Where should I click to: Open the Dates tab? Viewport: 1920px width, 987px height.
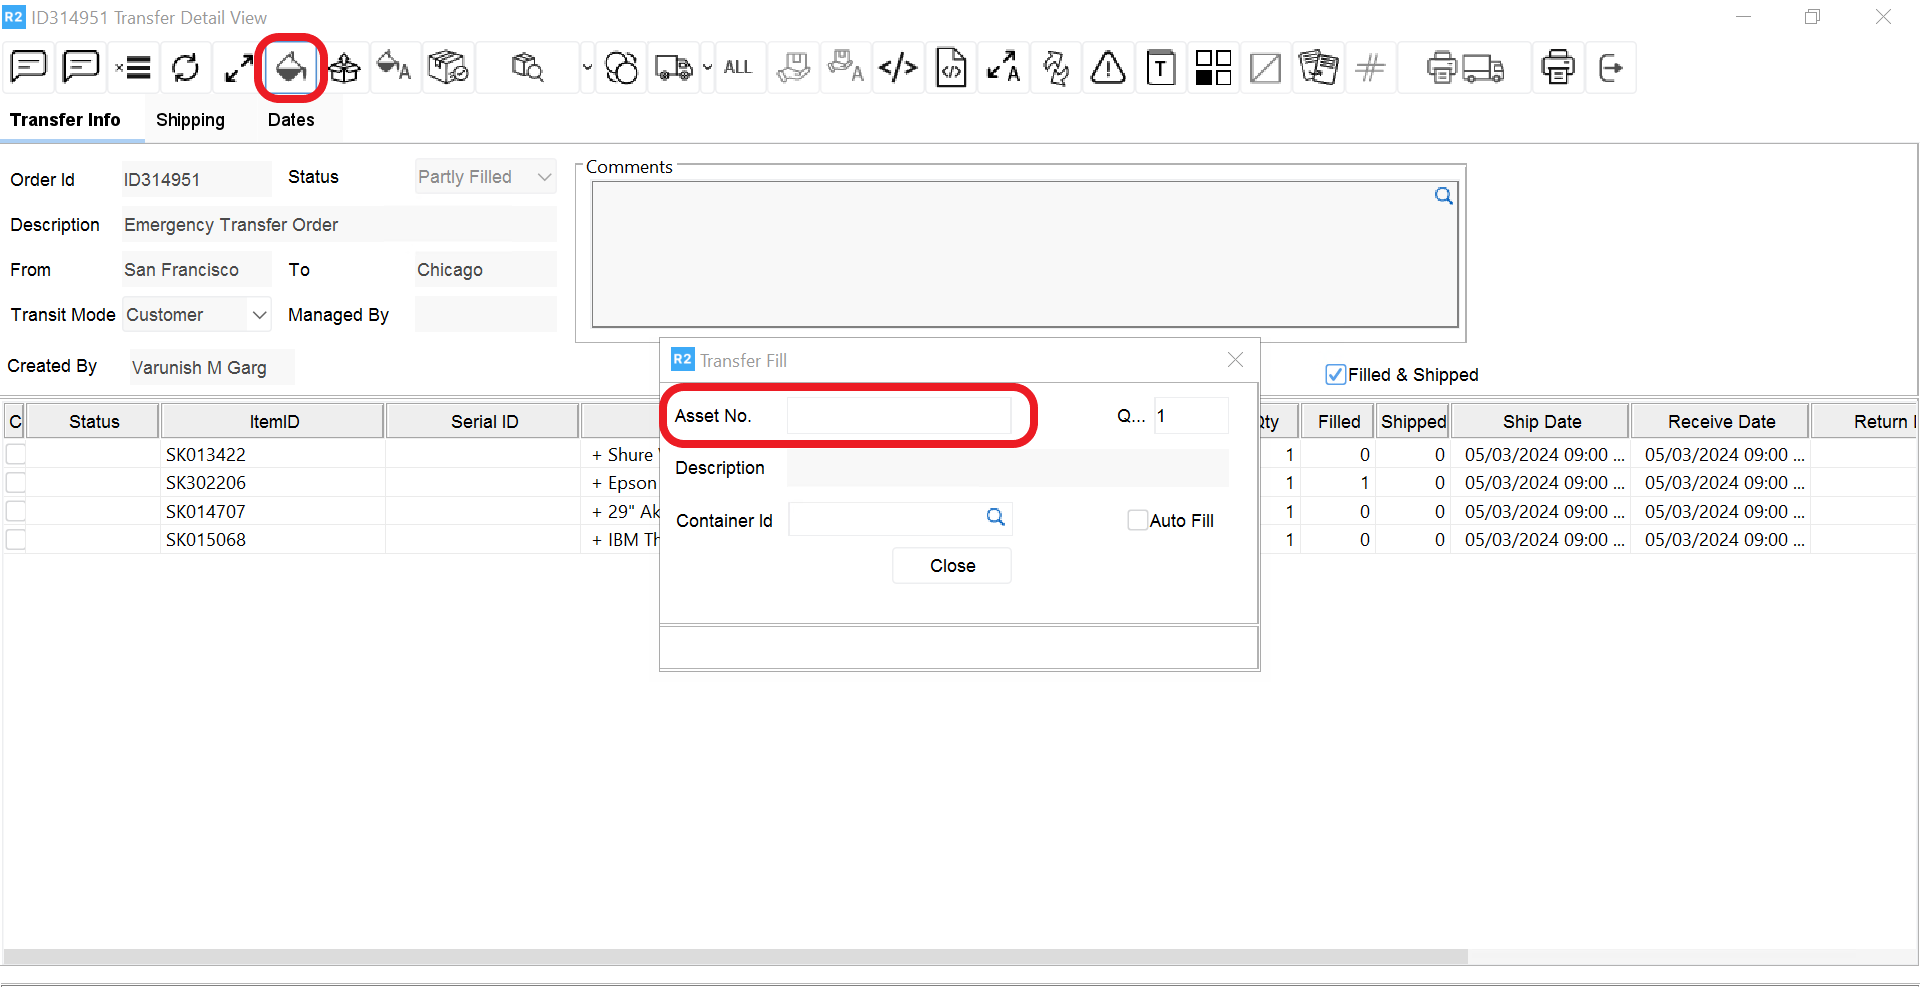(x=291, y=120)
